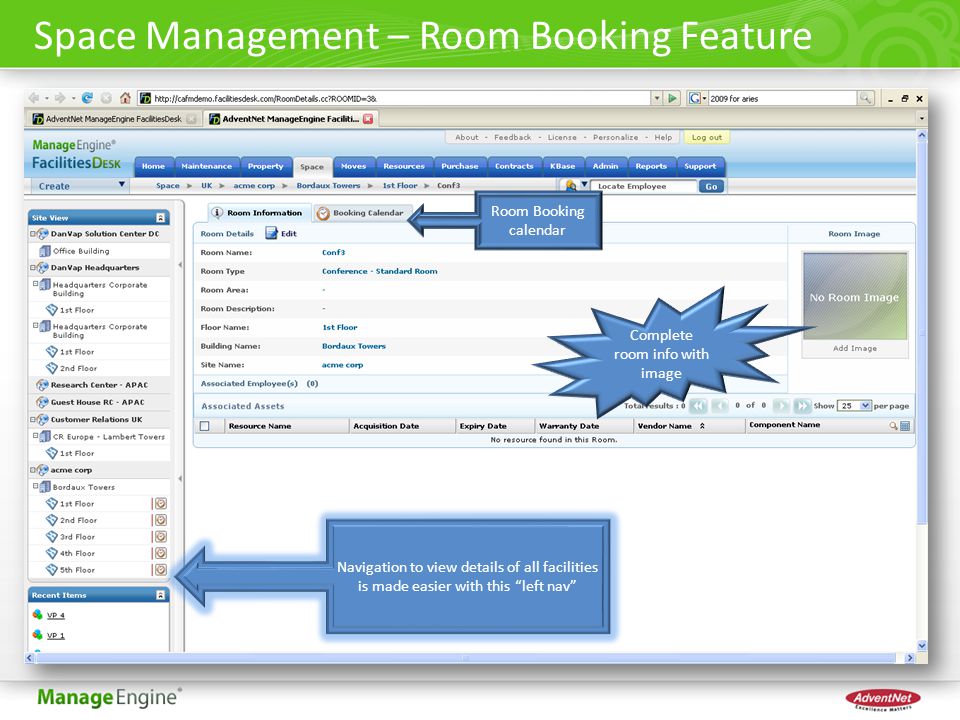Click the browser Forward arrow button
The width and height of the screenshot is (960, 720).
coord(60,98)
